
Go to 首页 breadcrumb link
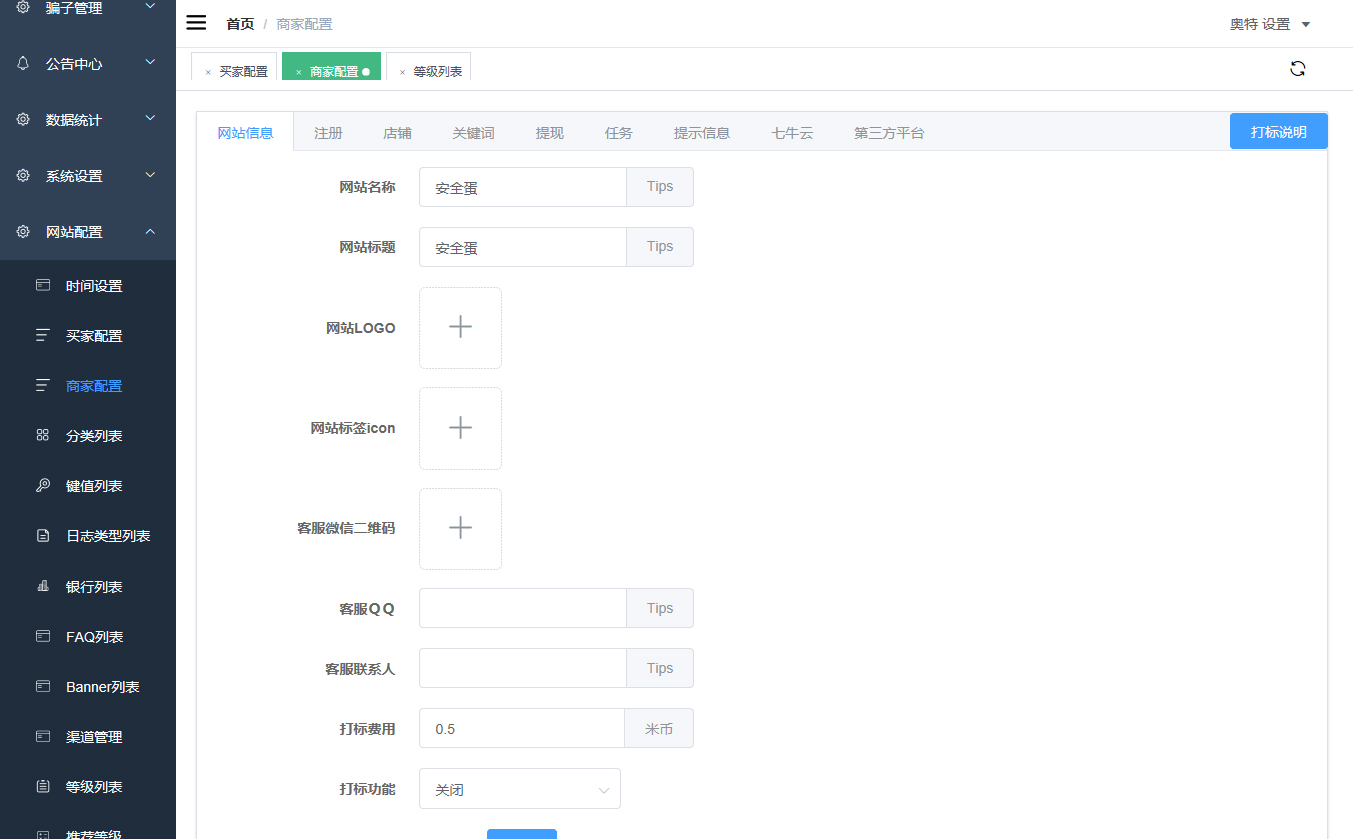[240, 24]
